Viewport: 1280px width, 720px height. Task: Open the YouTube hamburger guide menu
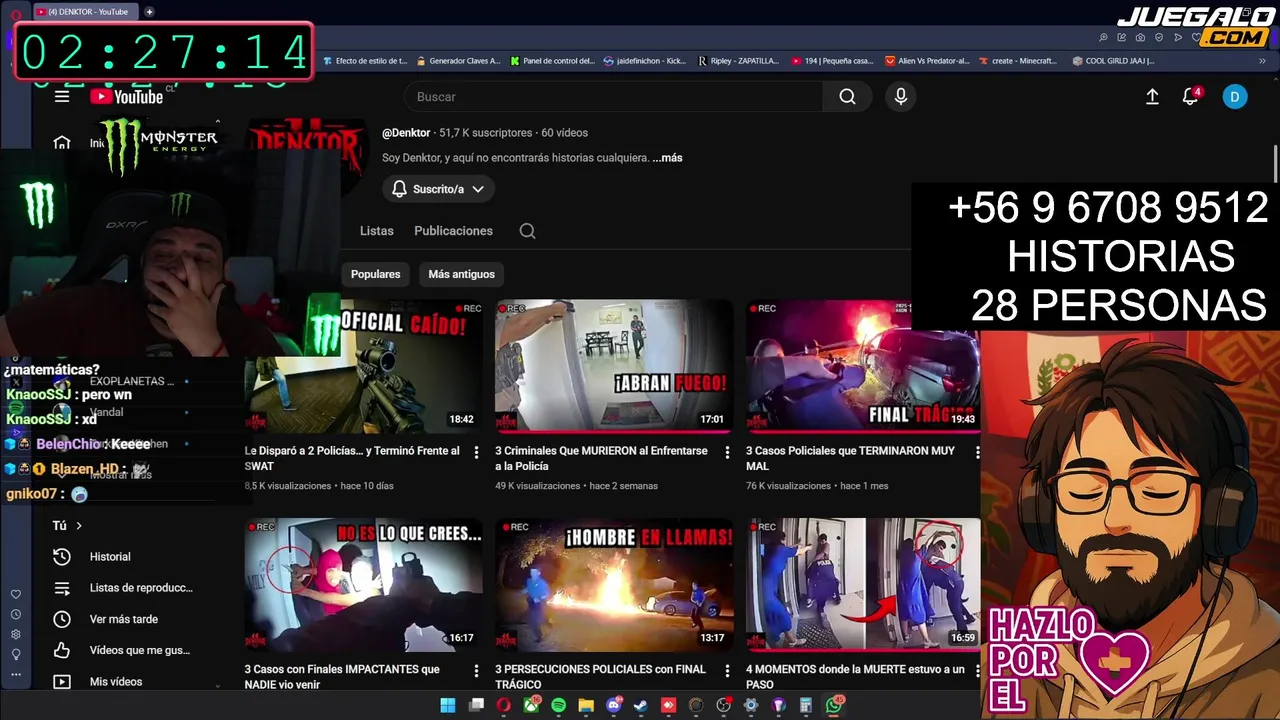tap(62, 96)
